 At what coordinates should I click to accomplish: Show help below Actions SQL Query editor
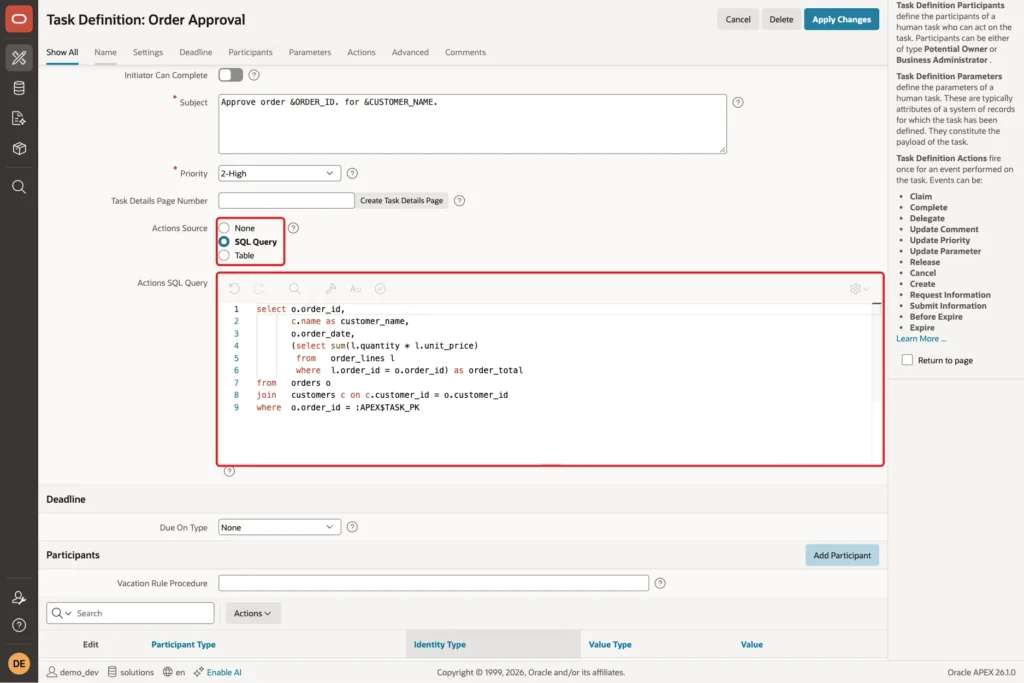(x=229, y=471)
